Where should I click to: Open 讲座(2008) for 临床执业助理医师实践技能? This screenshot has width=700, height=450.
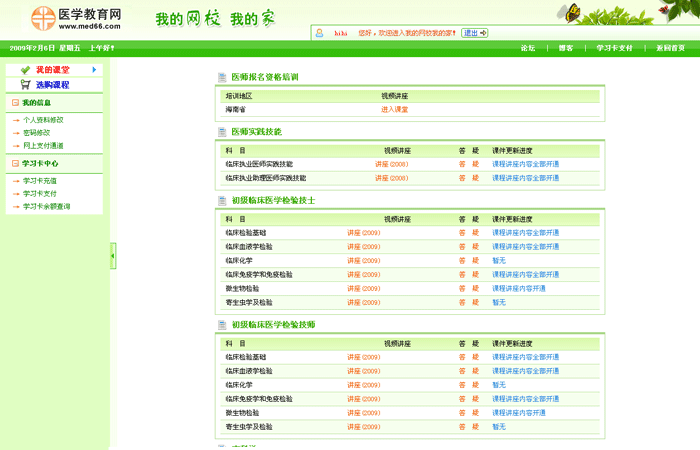pos(392,178)
